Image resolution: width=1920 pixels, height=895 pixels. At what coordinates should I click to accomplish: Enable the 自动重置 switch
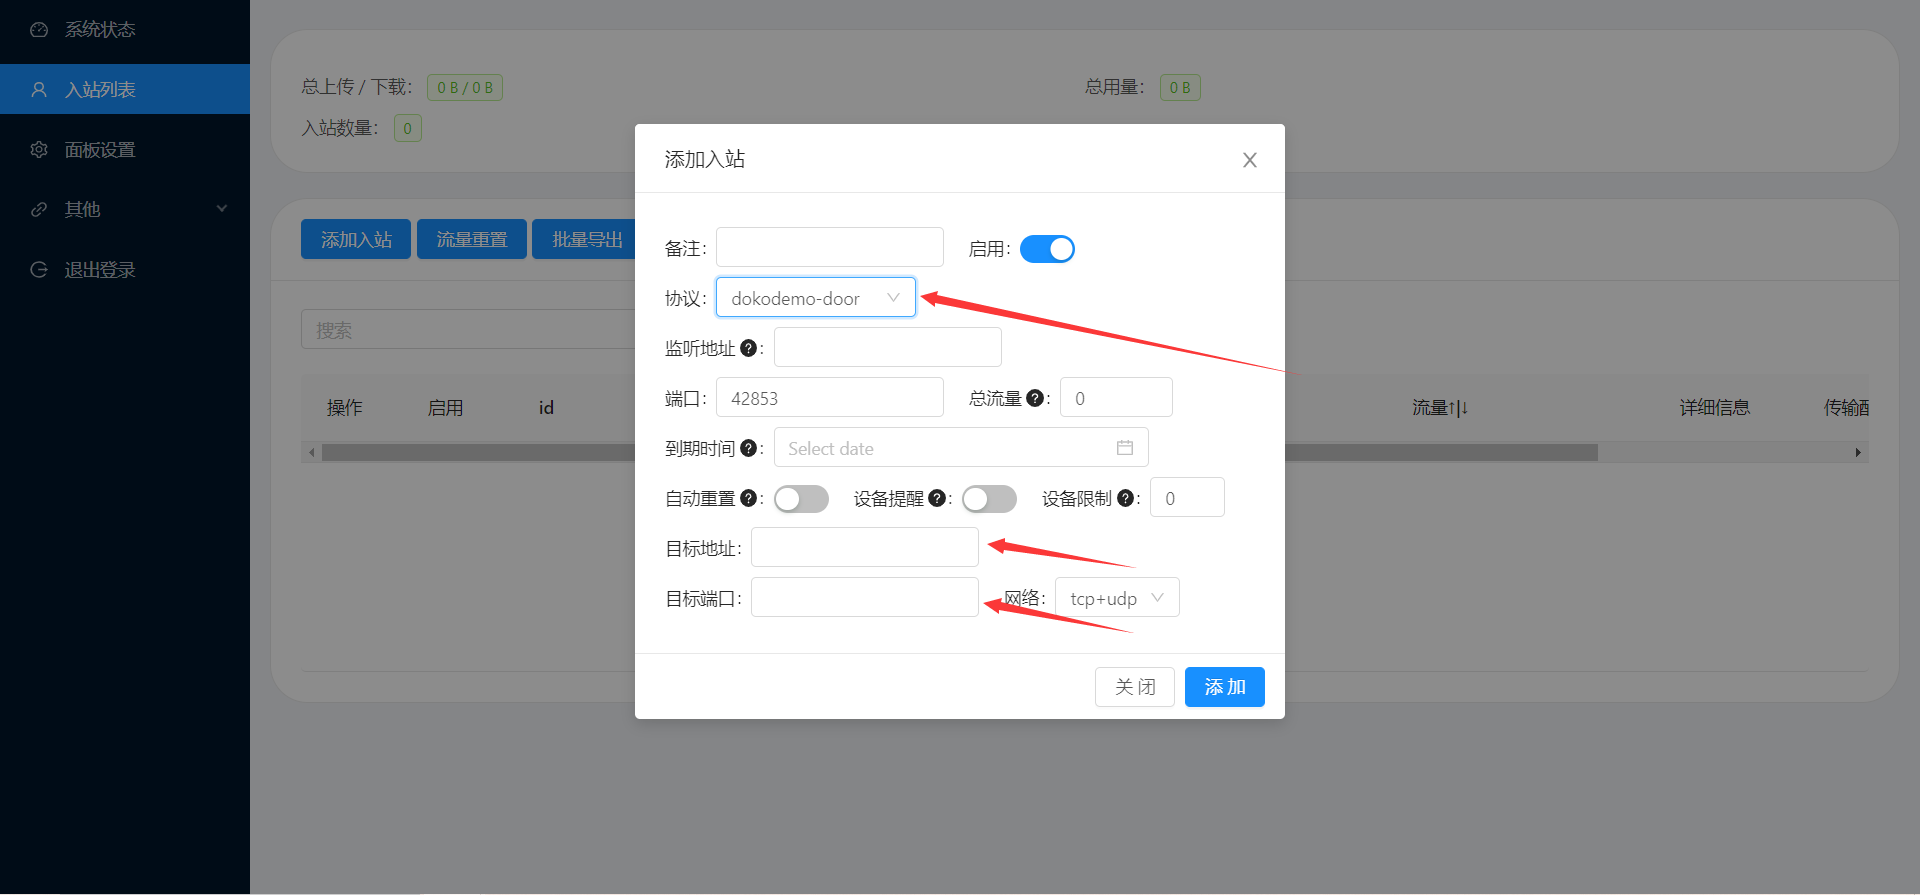tap(801, 499)
